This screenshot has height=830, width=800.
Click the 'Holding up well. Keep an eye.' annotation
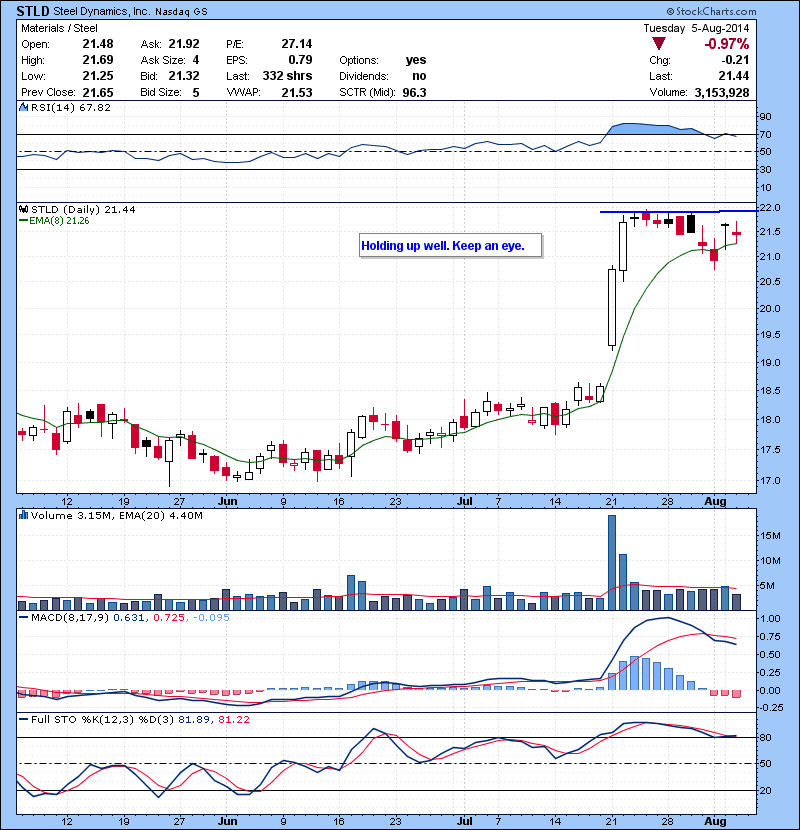pos(451,246)
